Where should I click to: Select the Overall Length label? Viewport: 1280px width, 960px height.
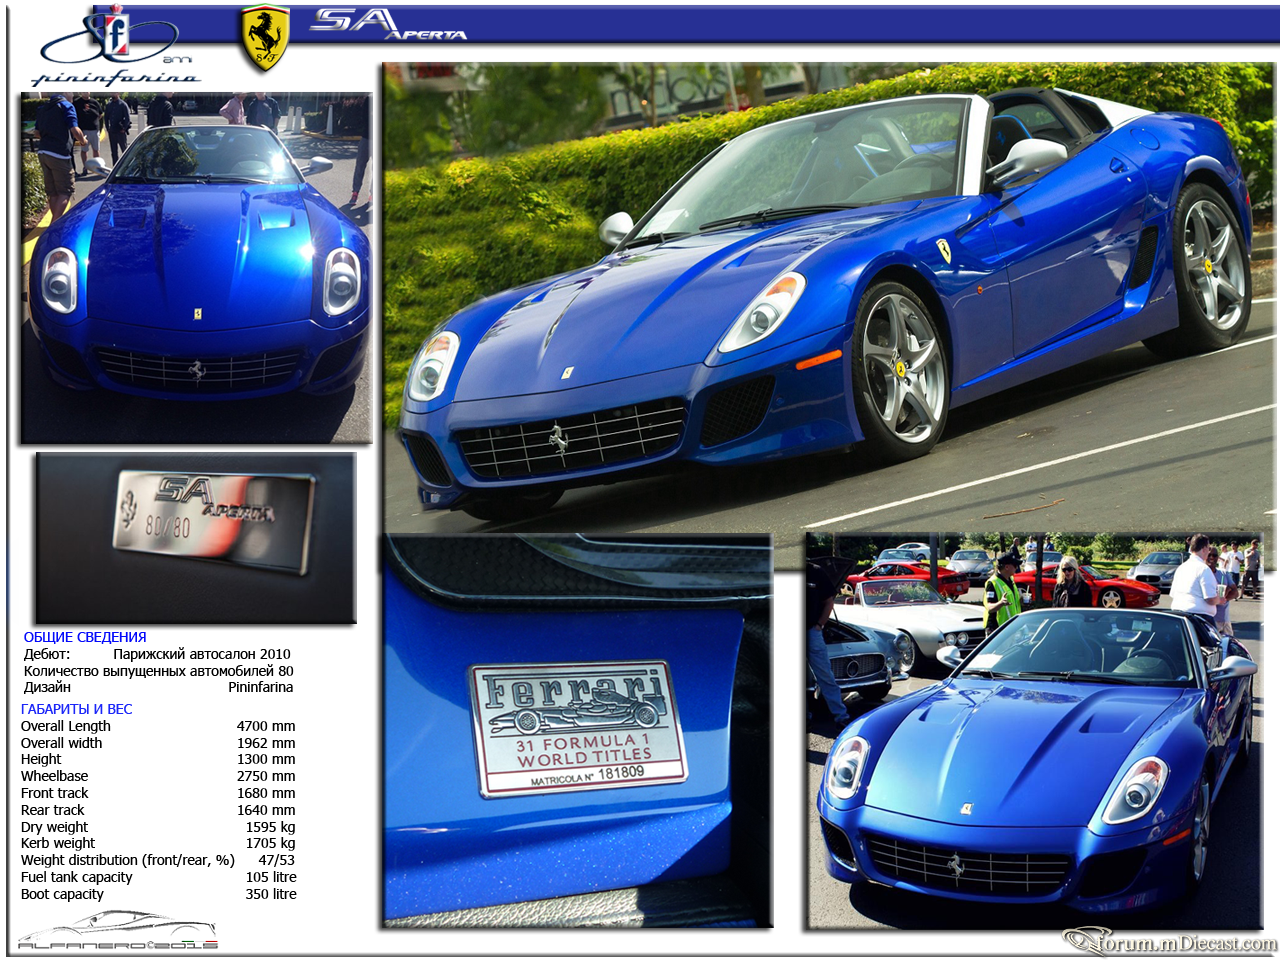(66, 726)
